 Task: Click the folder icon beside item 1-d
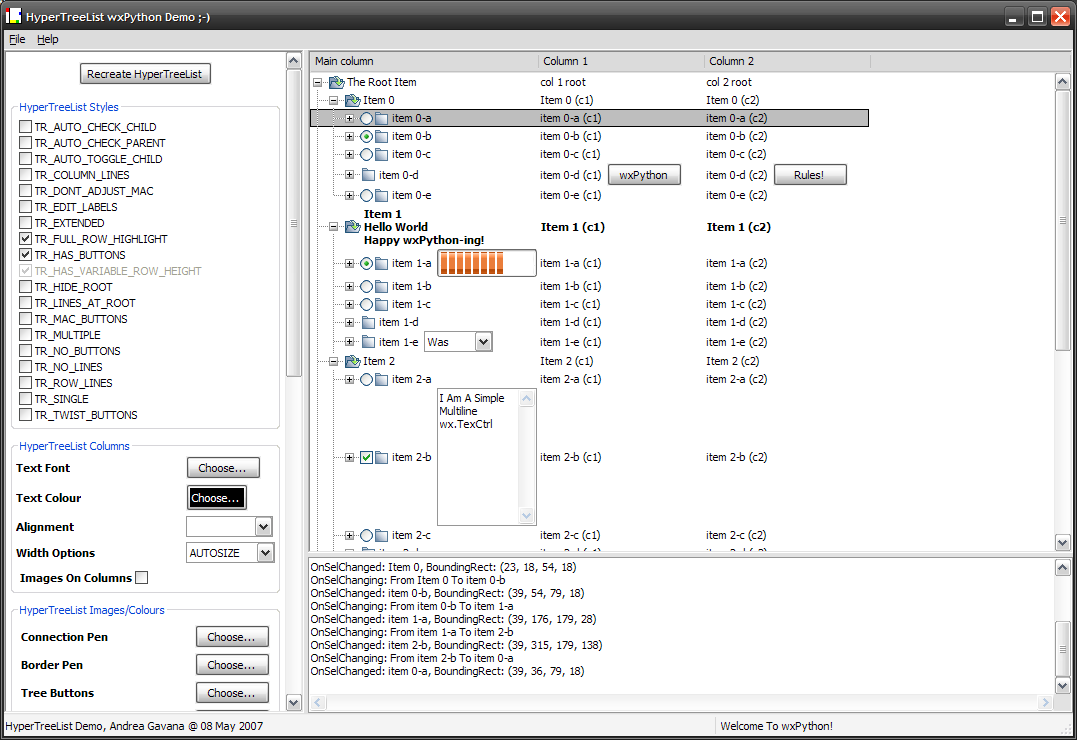tap(368, 322)
